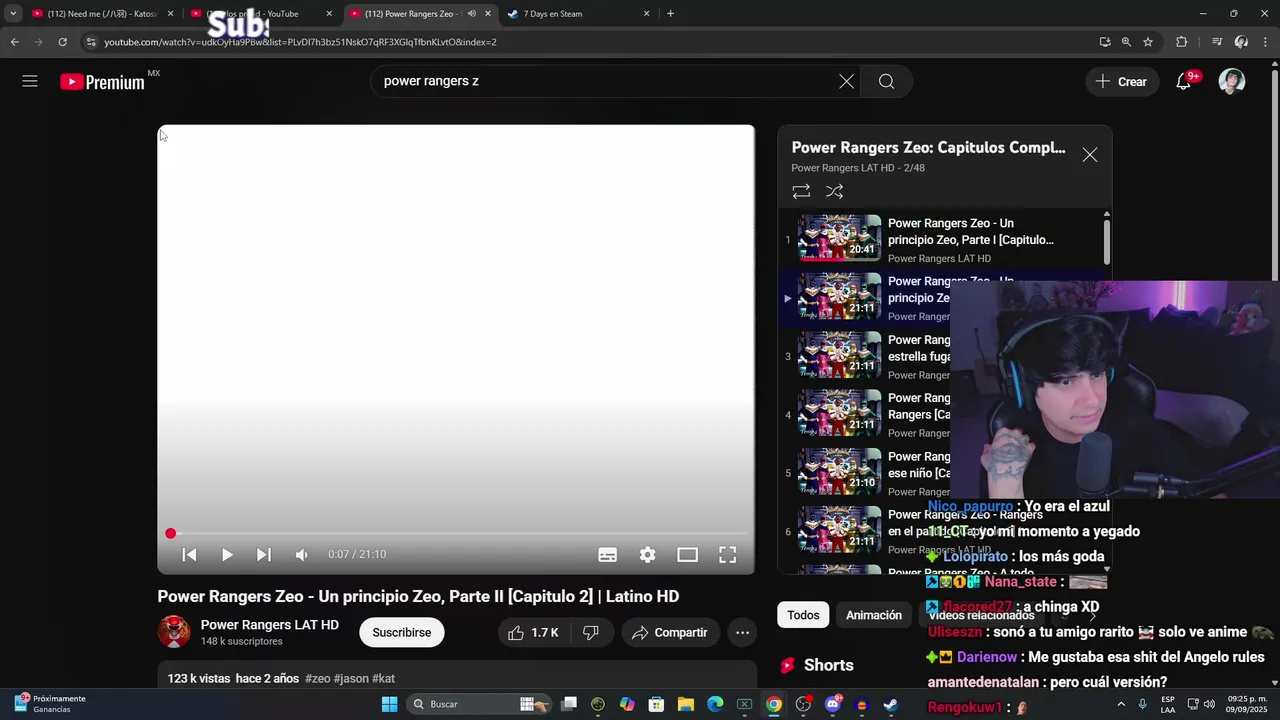The width and height of the screenshot is (1280, 720).
Task: Open the YouTube account avatar menu
Action: pyautogui.click(x=1232, y=81)
